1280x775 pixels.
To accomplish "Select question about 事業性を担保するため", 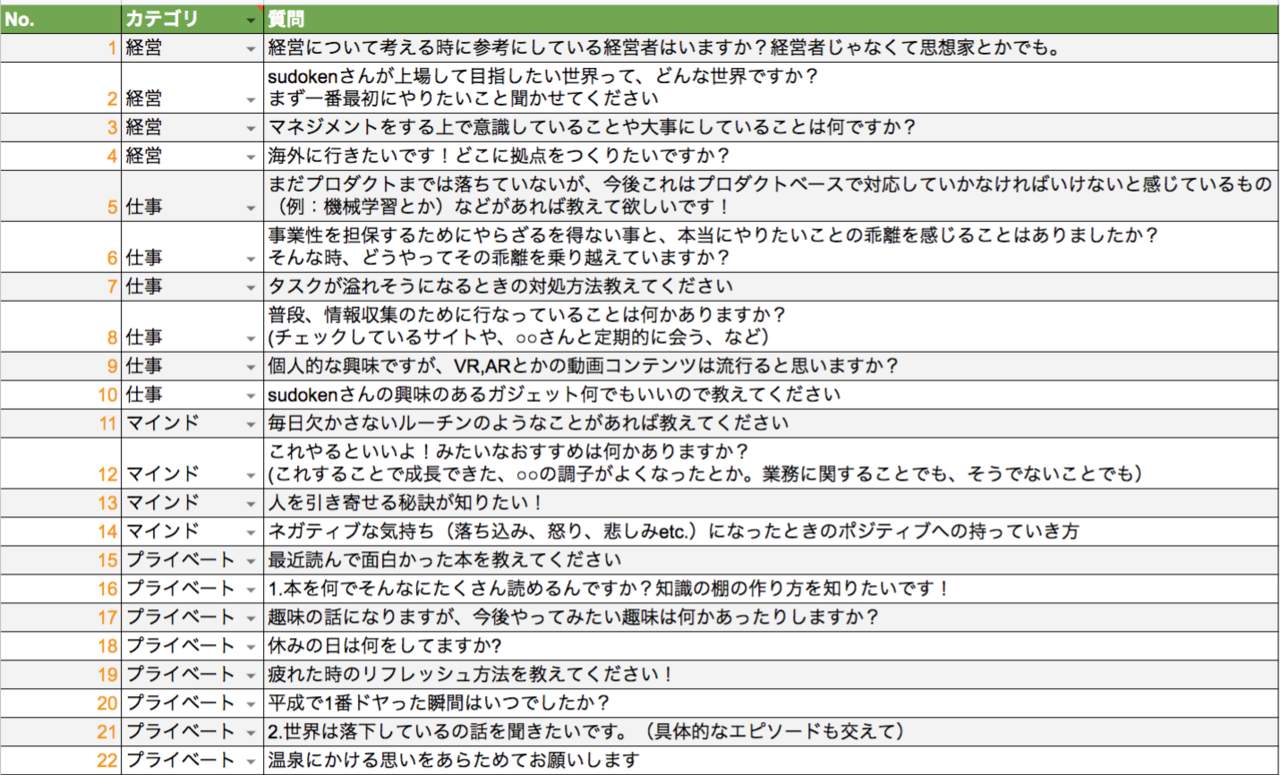I will 772,247.
